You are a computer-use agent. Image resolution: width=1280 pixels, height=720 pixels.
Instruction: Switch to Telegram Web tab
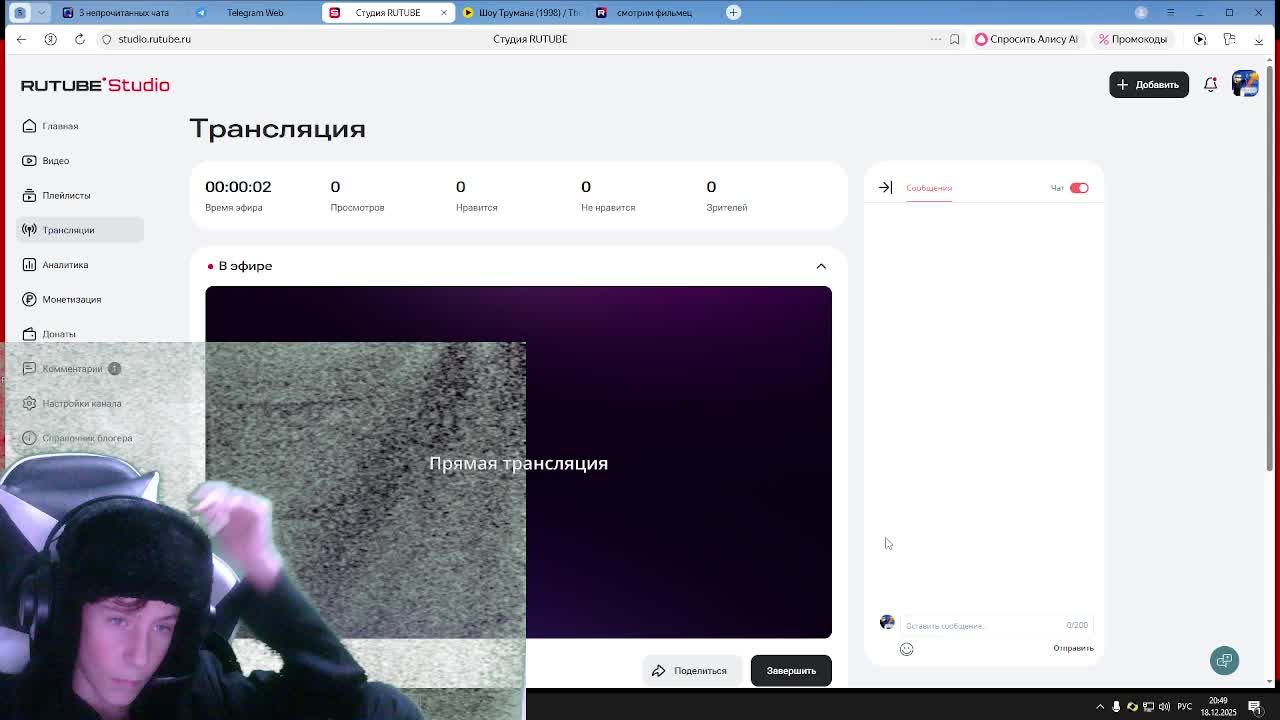(254, 12)
